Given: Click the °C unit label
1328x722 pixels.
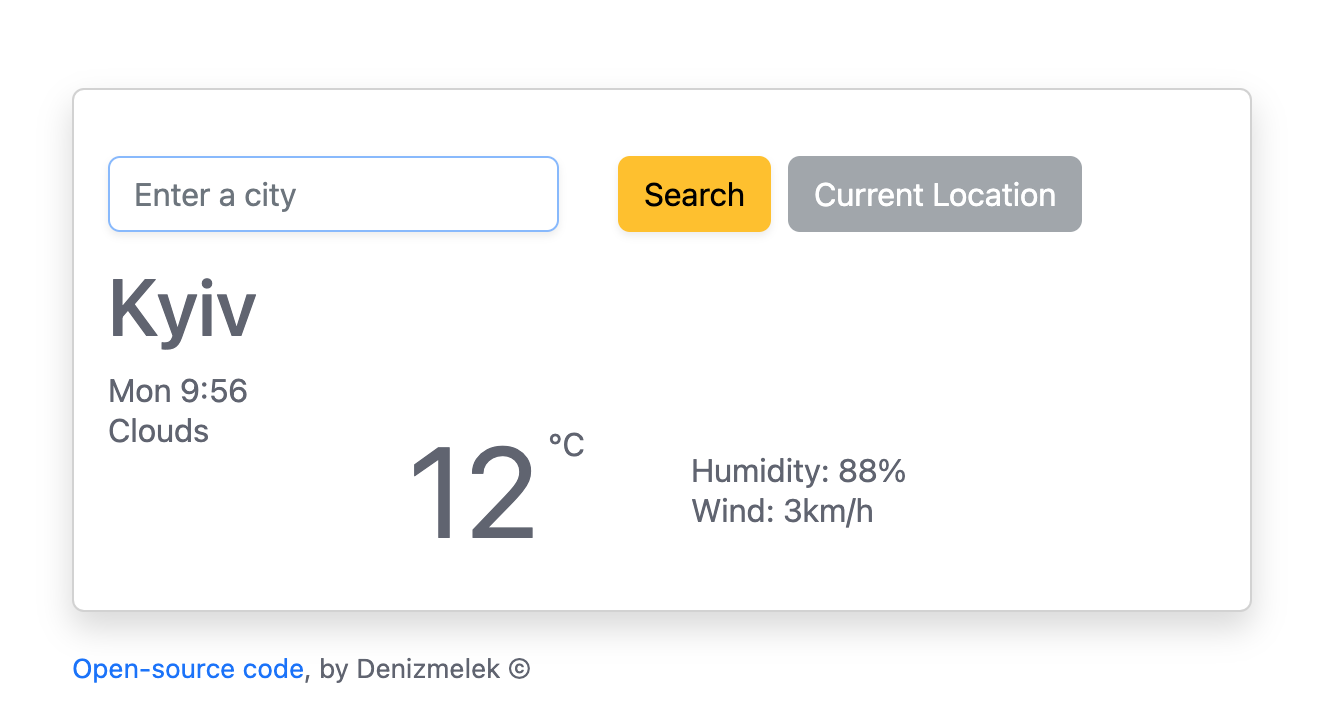Looking at the screenshot, I should 565,445.
